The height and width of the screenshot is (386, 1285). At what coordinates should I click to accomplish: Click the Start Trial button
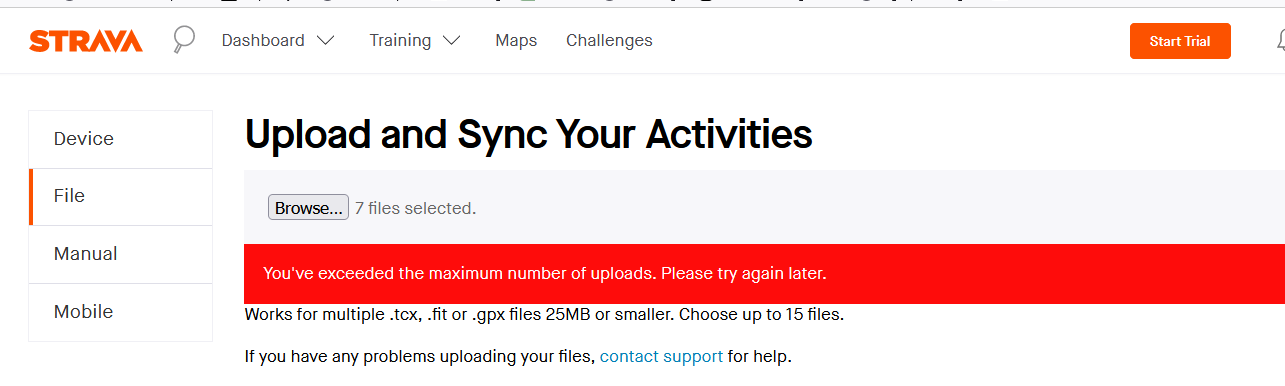tap(1180, 41)
